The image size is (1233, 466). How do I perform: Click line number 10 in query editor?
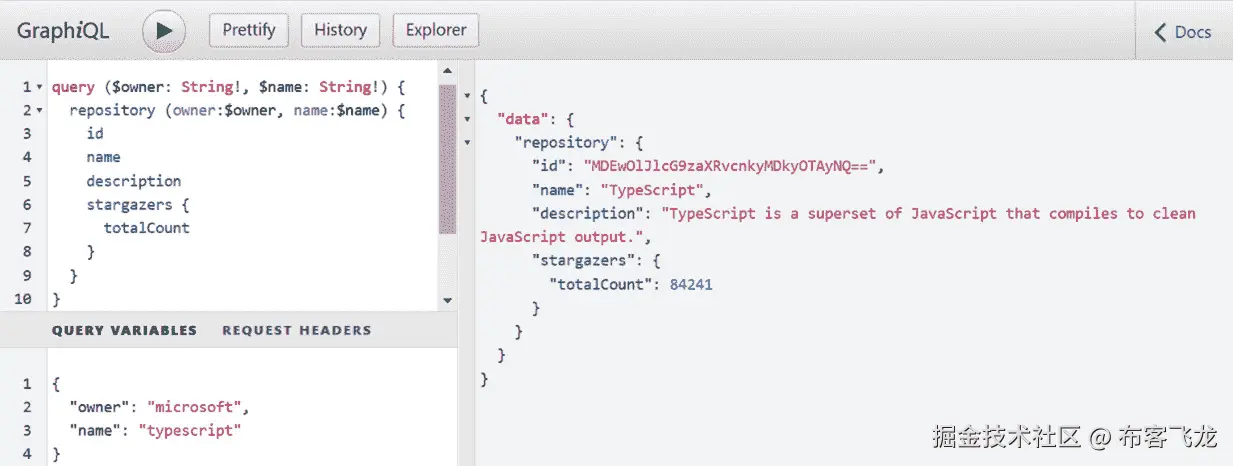click(x=23, y=299)
